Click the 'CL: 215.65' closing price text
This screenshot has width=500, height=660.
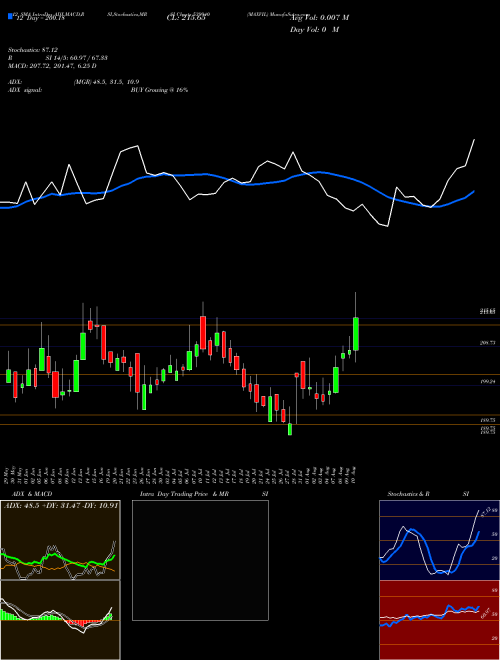tap(186, 18)
